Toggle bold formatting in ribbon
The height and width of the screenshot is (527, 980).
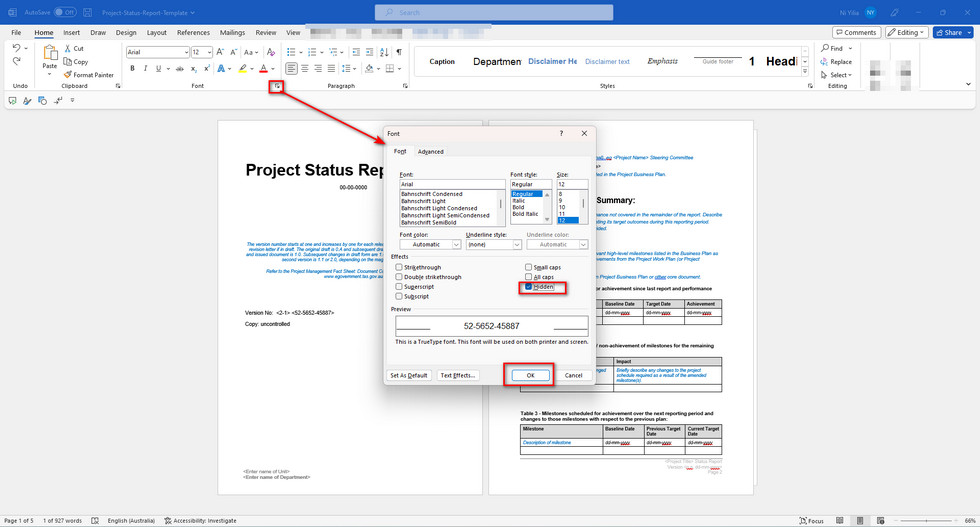coord(132,69)
